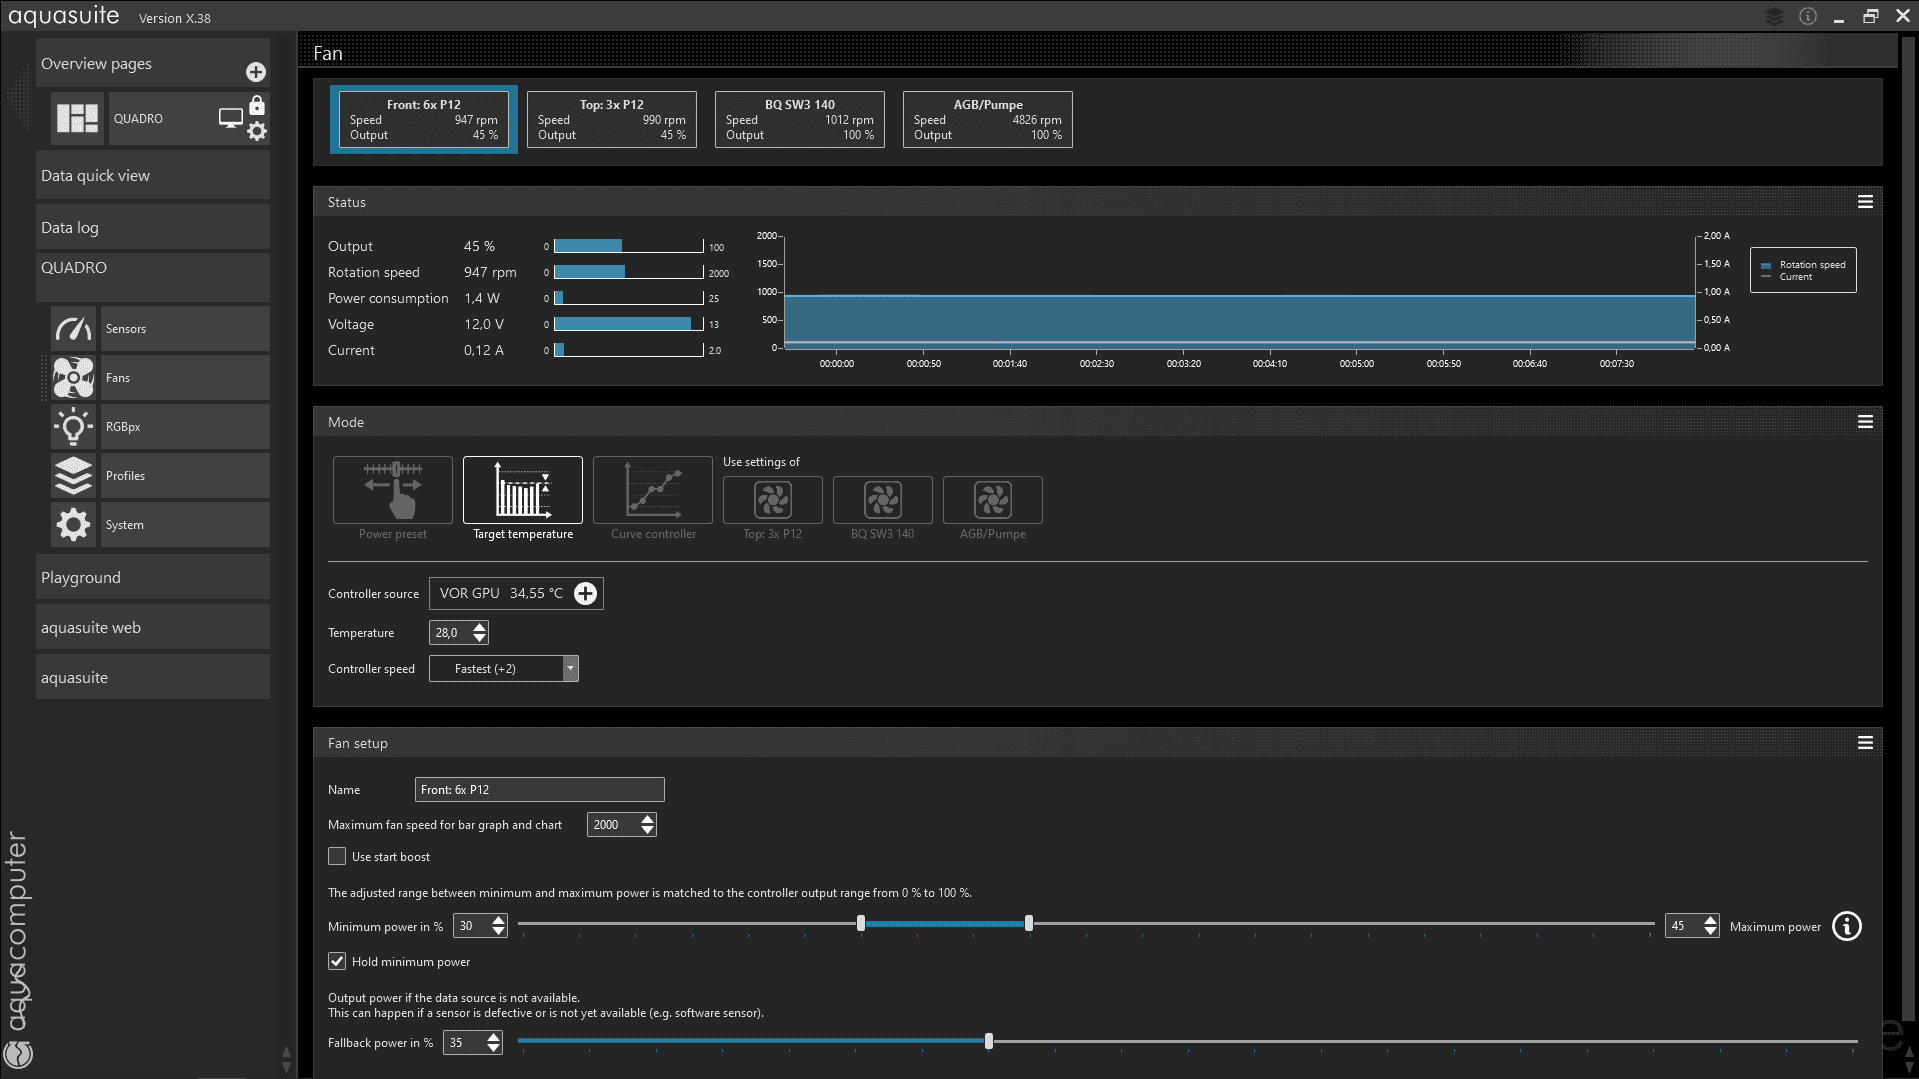Adjust the Fallback power slider handle
The height and width of the screenshot is (1079, 1919).
click(989, 1042)
